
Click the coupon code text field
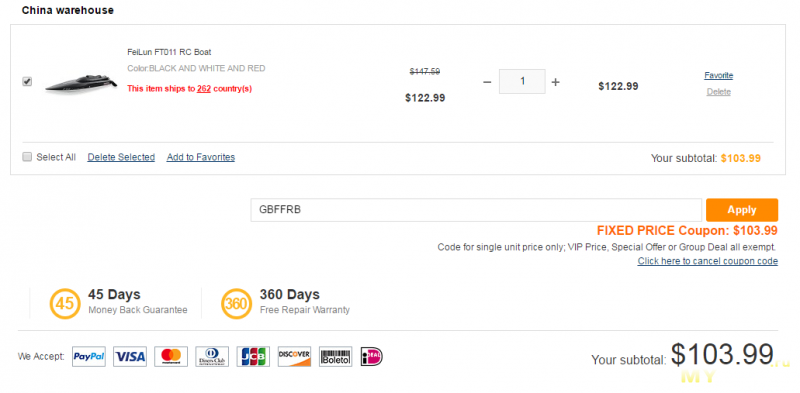point(476,210)
